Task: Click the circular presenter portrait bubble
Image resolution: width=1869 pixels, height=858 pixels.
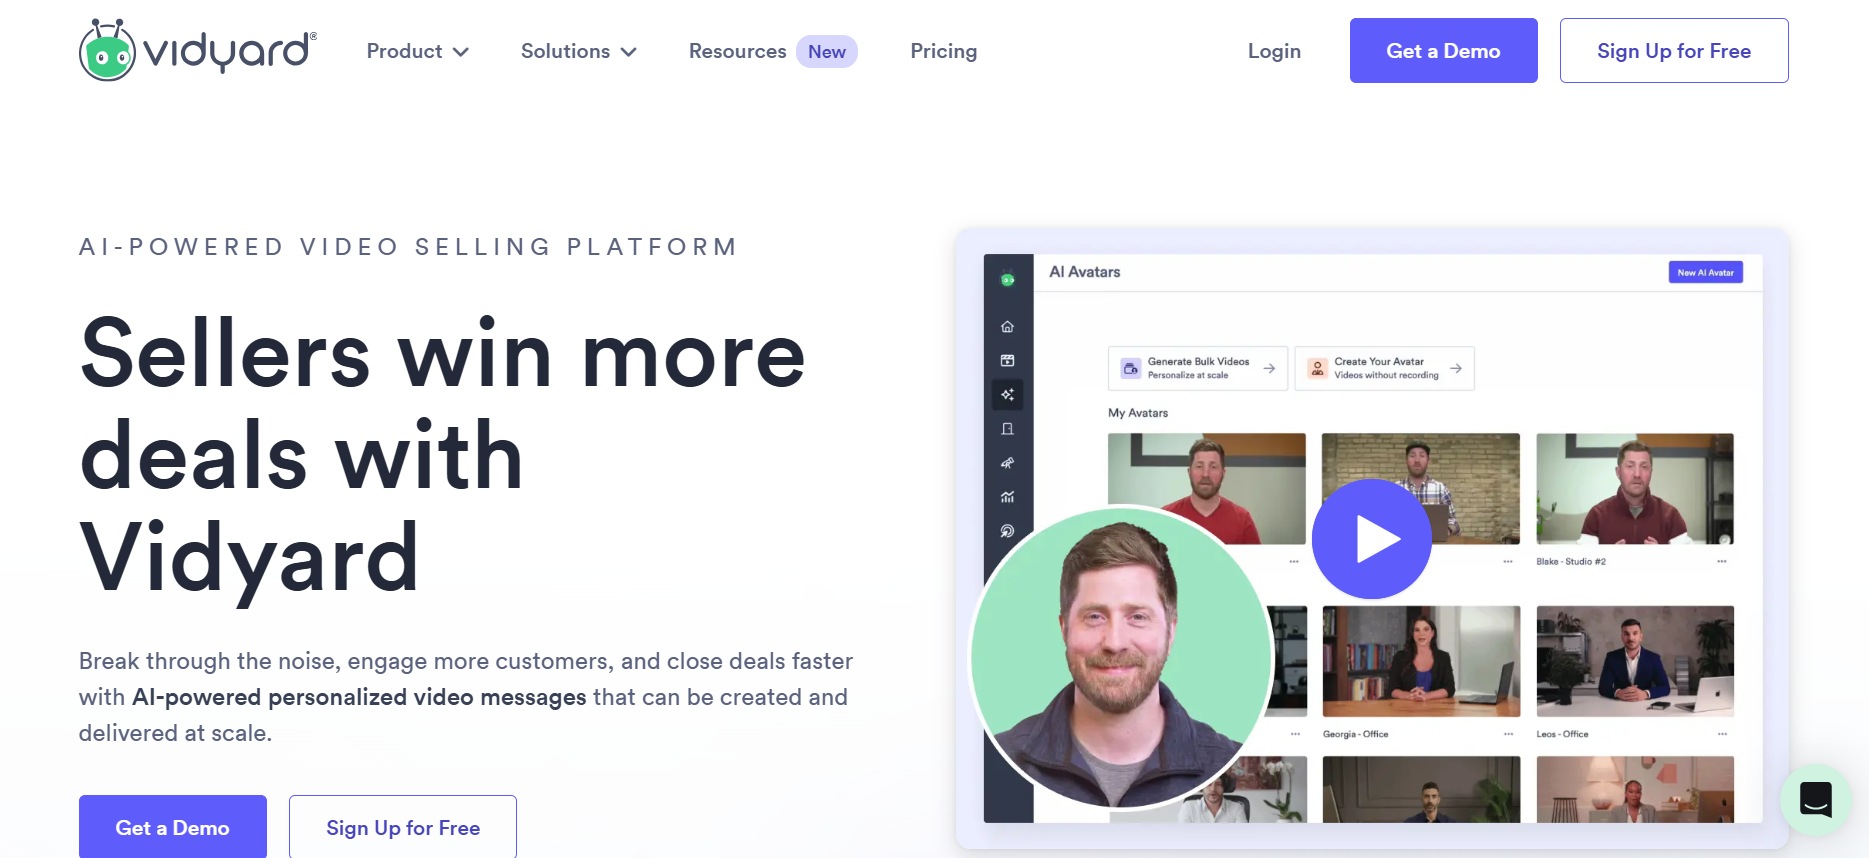Action: [x=1121, y=658]
